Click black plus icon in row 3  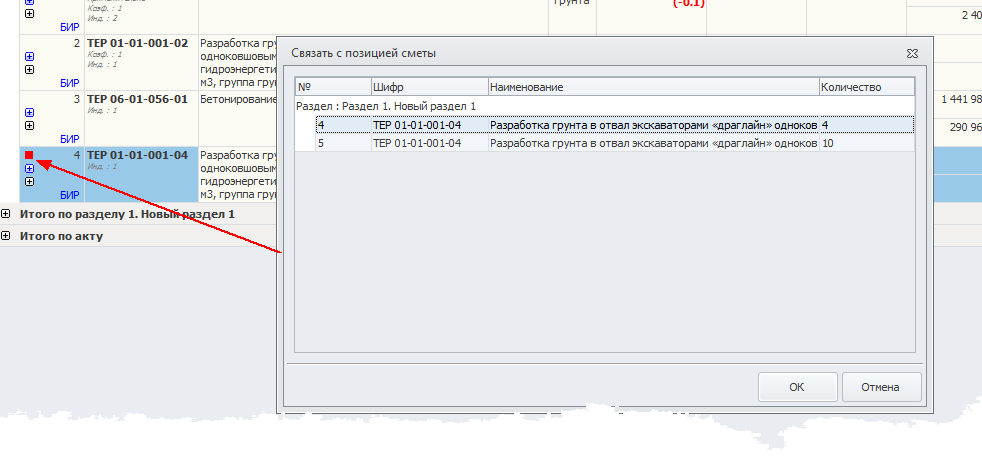(x=29, y=126)
